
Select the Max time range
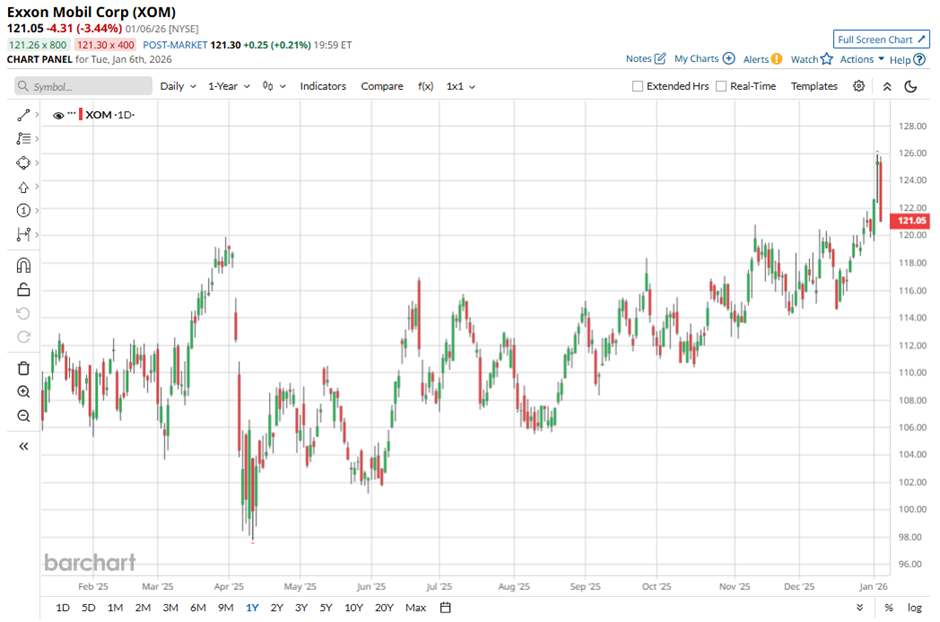(x=415, y=608)
